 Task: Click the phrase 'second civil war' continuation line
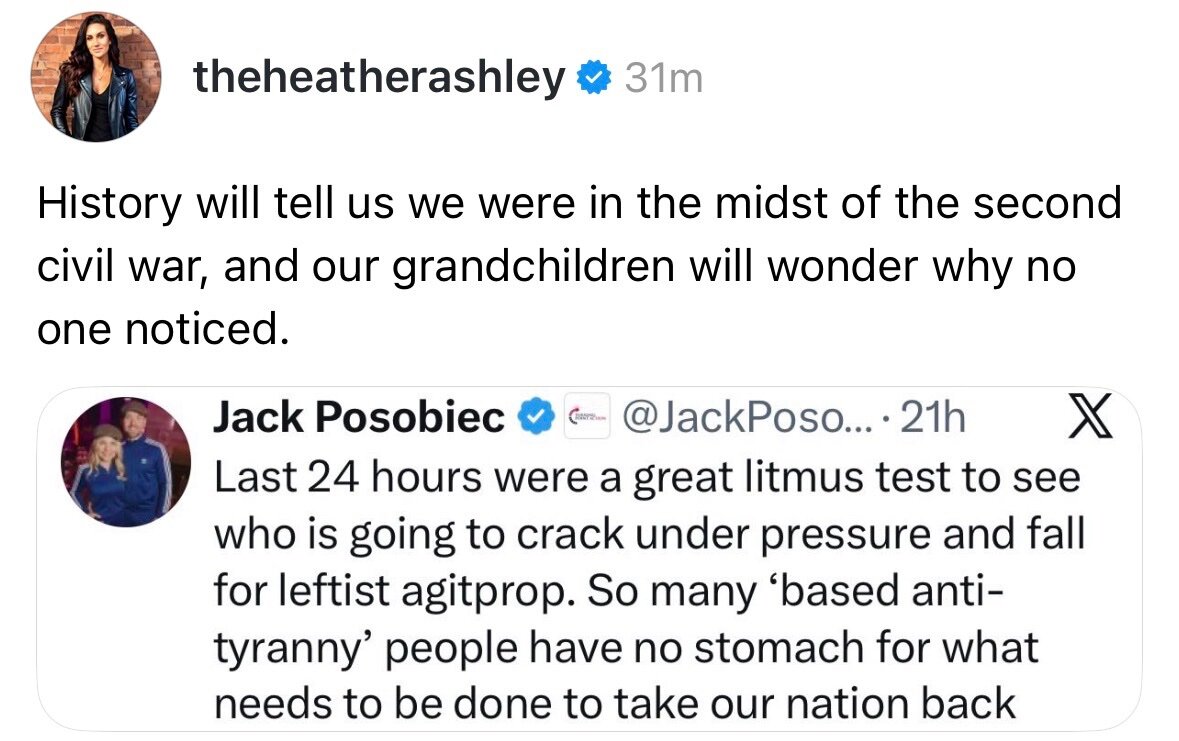150,268
